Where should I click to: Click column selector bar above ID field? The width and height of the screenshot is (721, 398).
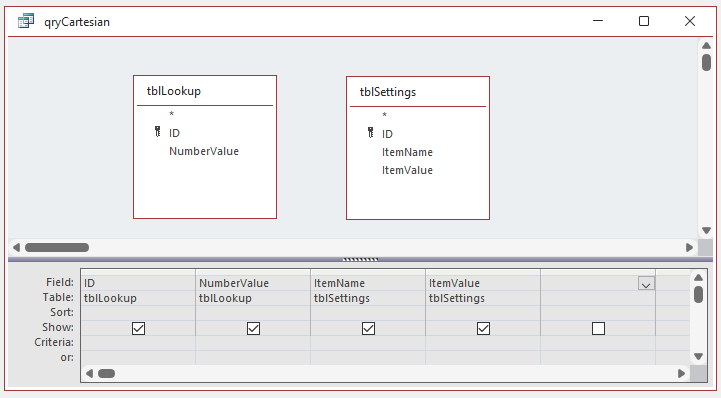pos(138,272)
